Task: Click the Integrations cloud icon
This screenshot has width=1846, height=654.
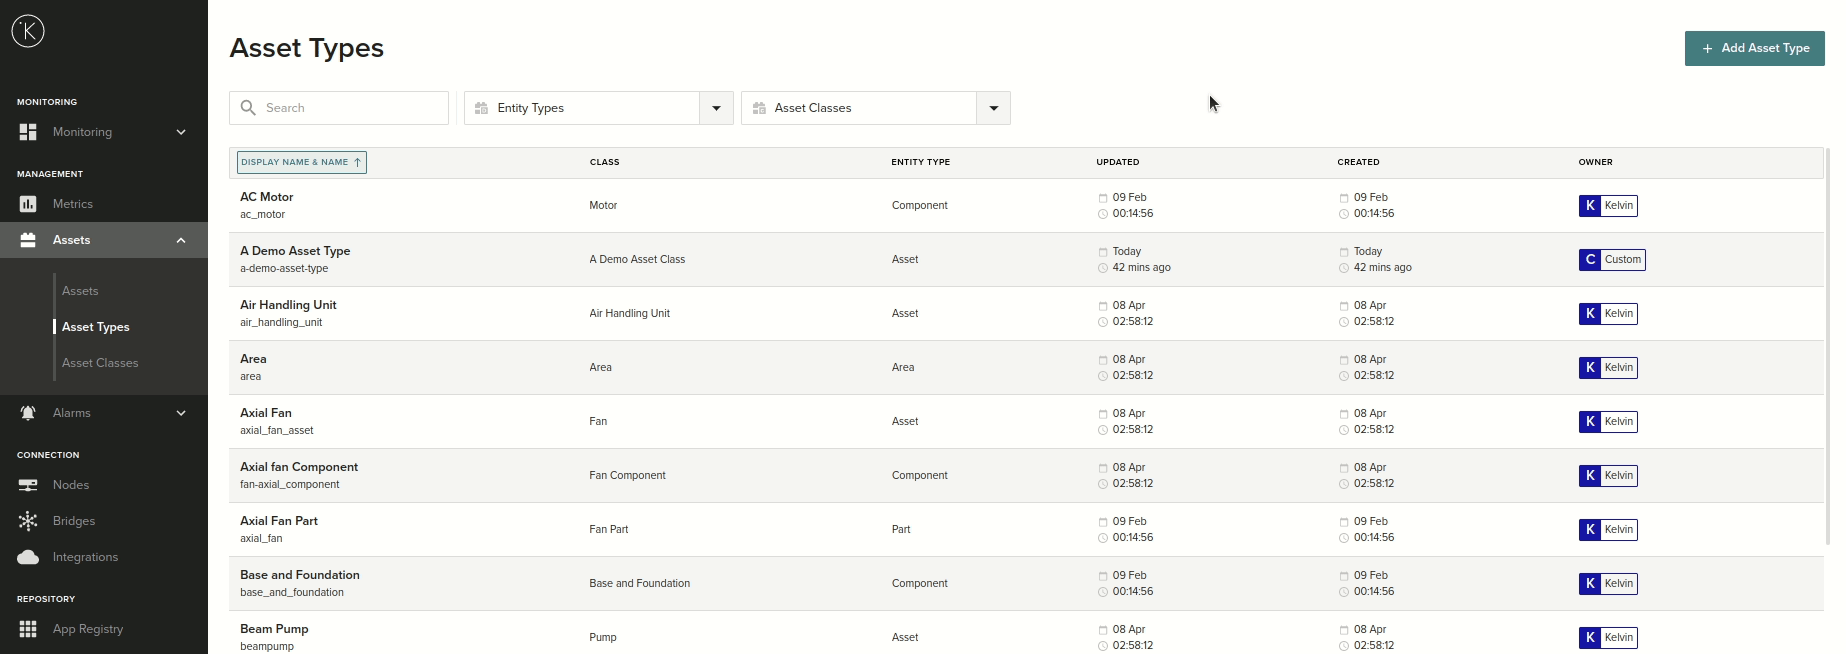Action: 28,557
